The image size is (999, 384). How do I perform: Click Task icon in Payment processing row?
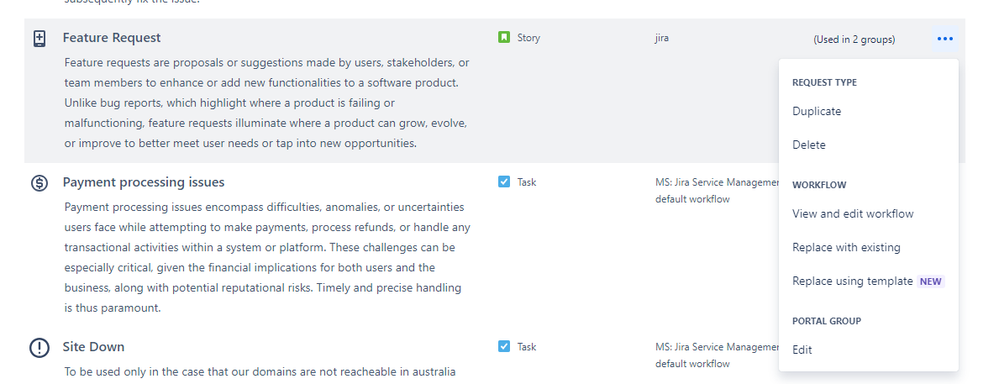(x=504, y=182)
